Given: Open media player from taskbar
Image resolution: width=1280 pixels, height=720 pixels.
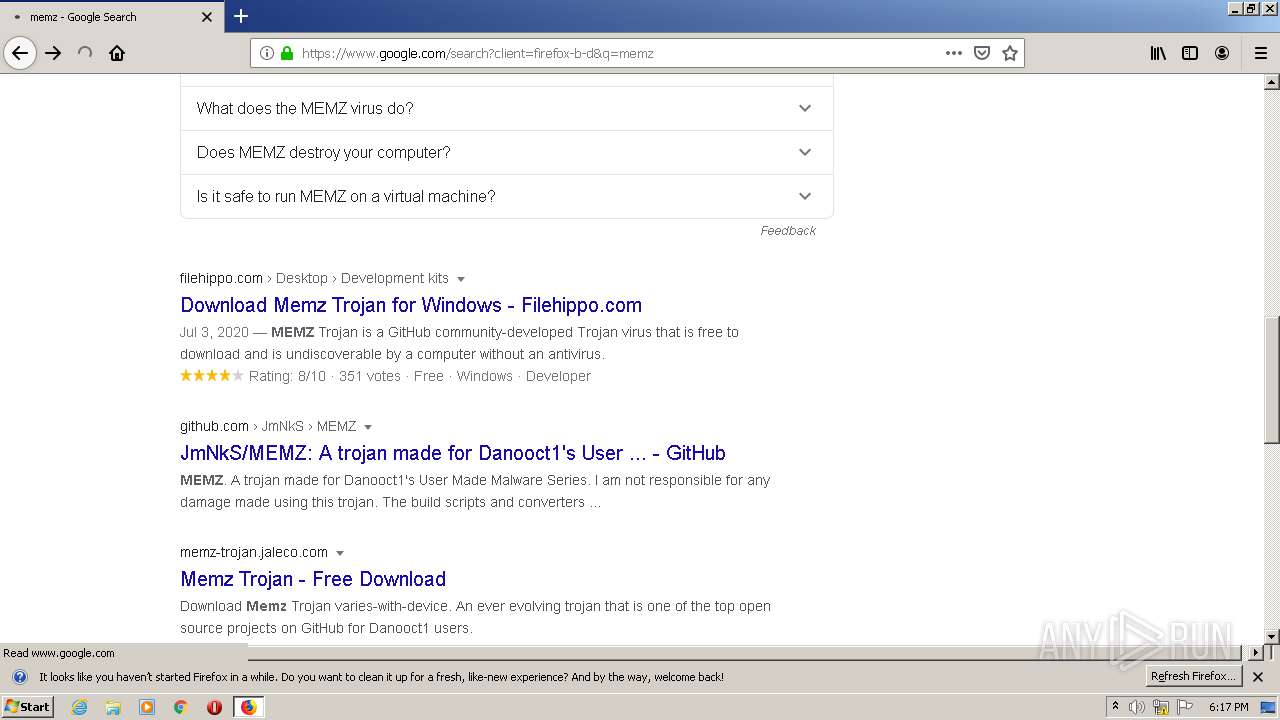Looking at the screenshot, I should (147, 707).
